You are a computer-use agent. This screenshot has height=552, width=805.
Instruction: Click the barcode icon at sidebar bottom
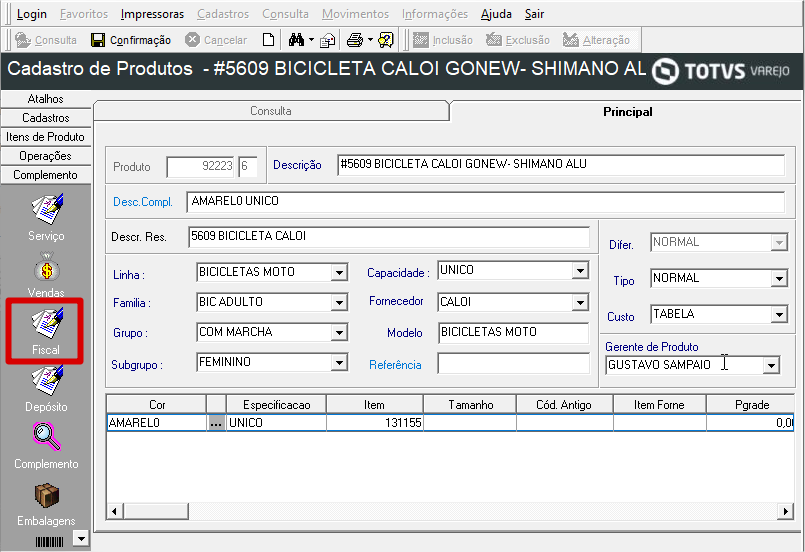(49, 542)
